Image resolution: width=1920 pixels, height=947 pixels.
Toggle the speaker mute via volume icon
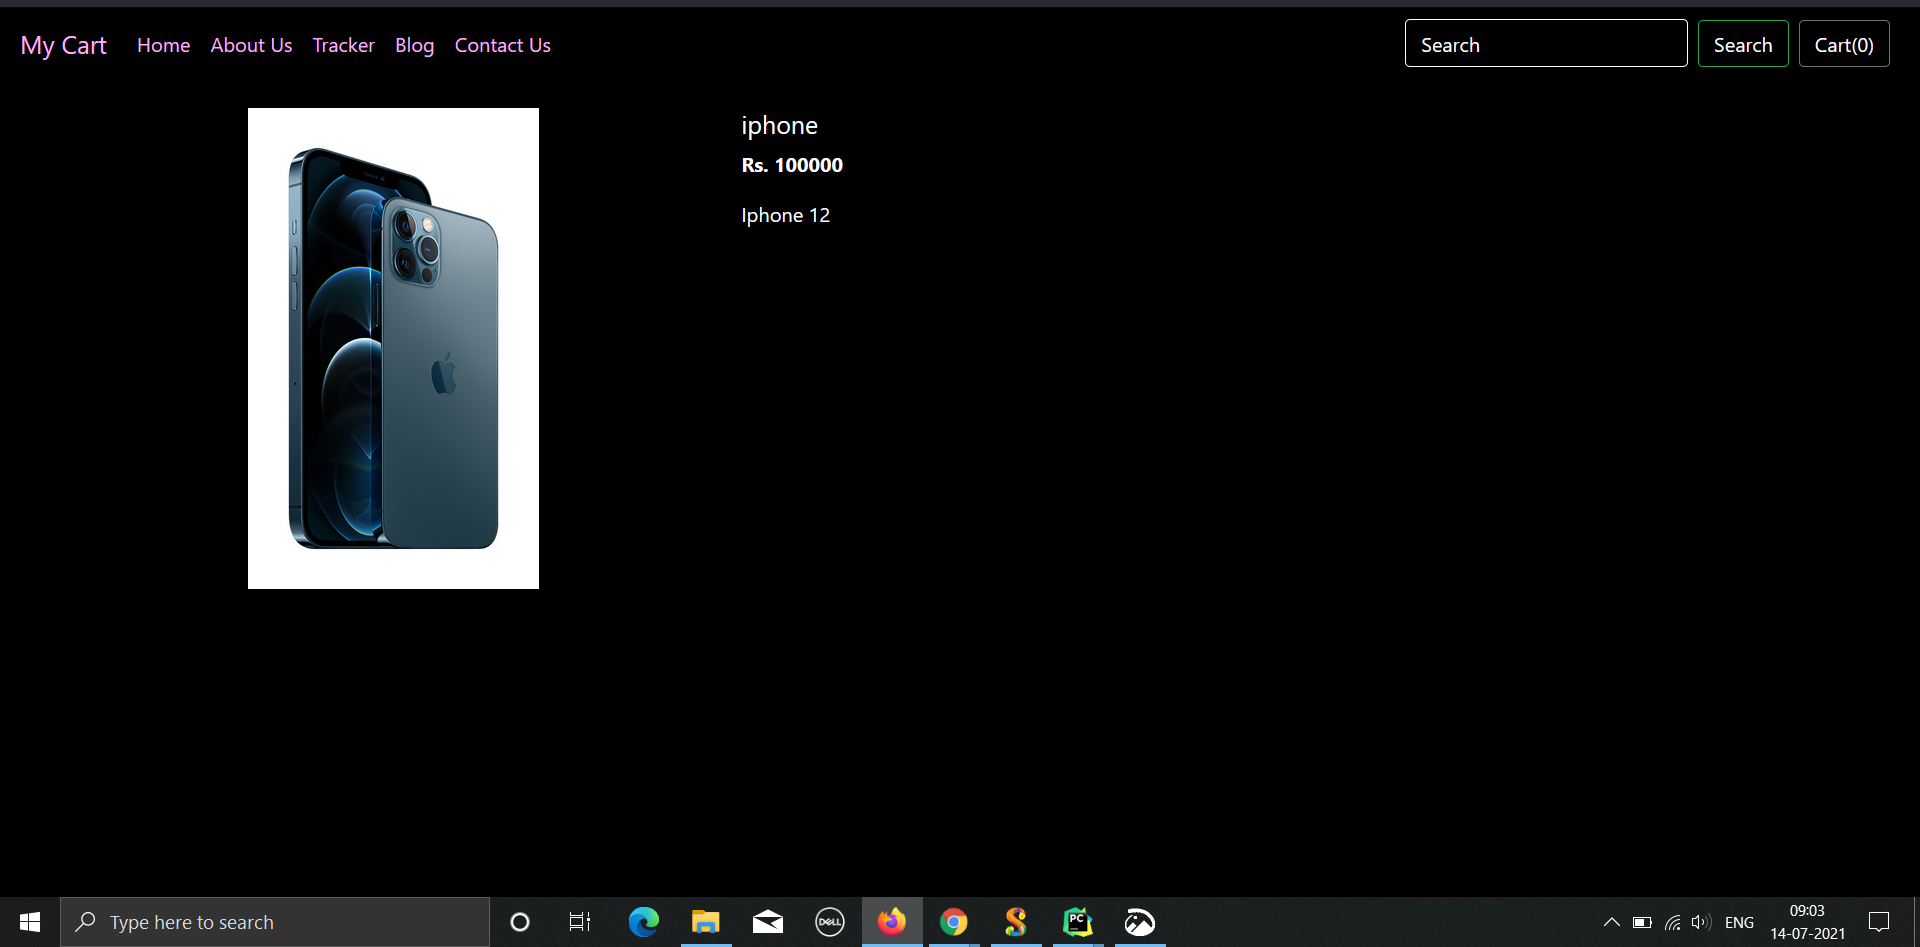[x=1703, y=922]
